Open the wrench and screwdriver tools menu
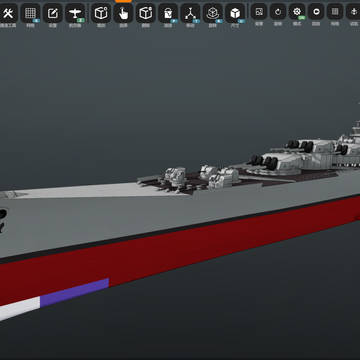 [8, 13]
